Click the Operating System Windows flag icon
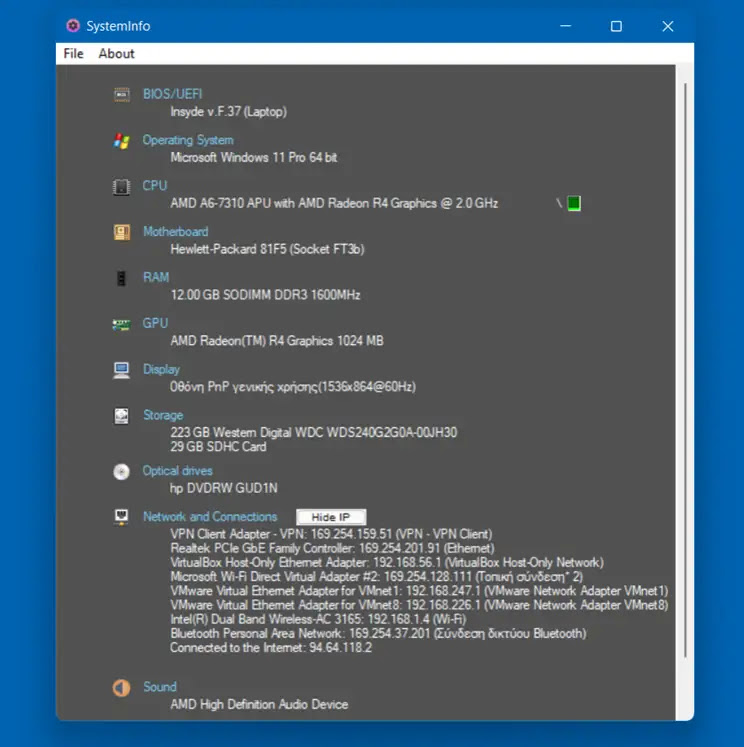744x747 pixels. pyautogui.click(x=121, y=141)
